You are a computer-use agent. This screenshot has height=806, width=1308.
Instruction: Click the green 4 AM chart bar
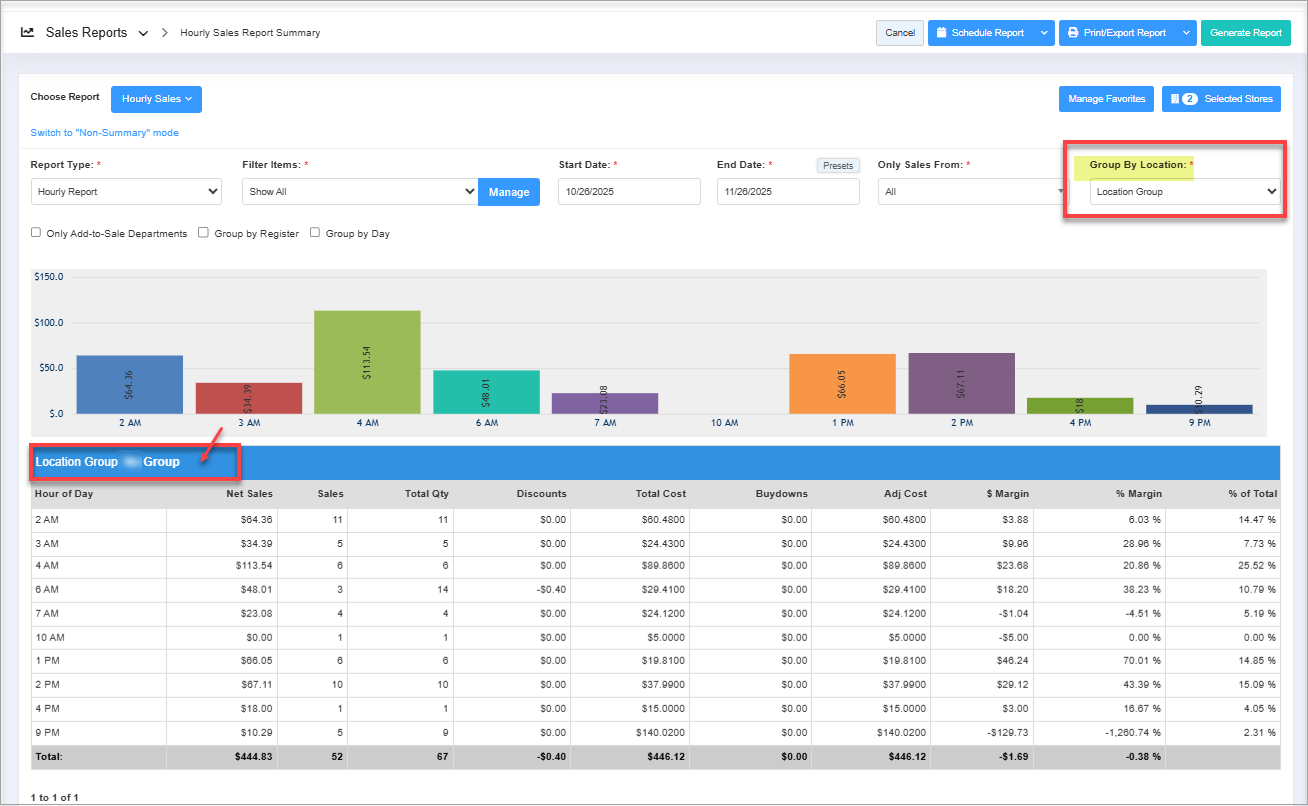tap(367, 361)
